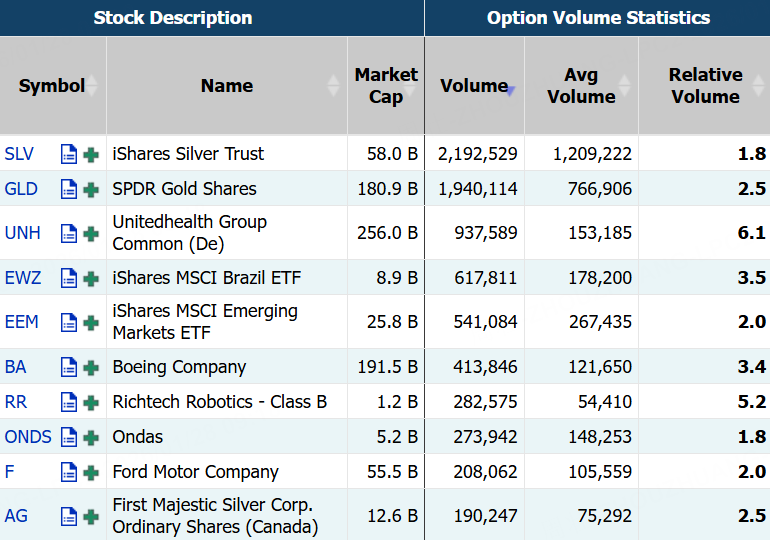Screen dimensions: 770x540
Task: Open the SLV ticker symbol link
Action: point(19,154)
